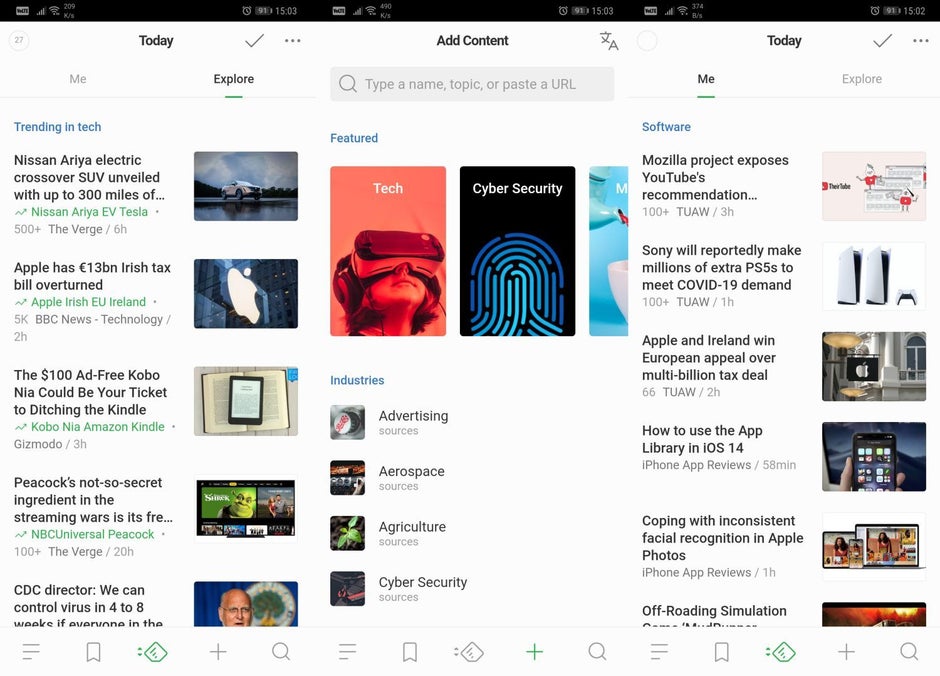
Task: Focus the name, topic, or URL search field
Action: point(472,84)
